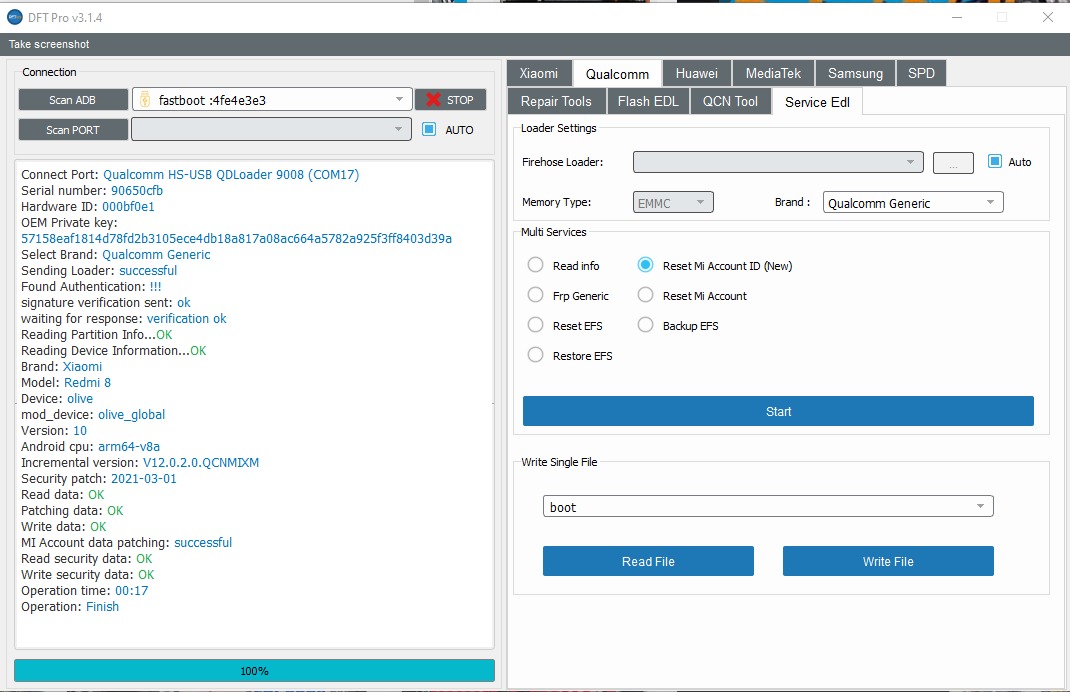Select the Reset EFS radio button
Viewport: 1070px width, 692px height.
point(536,325)
